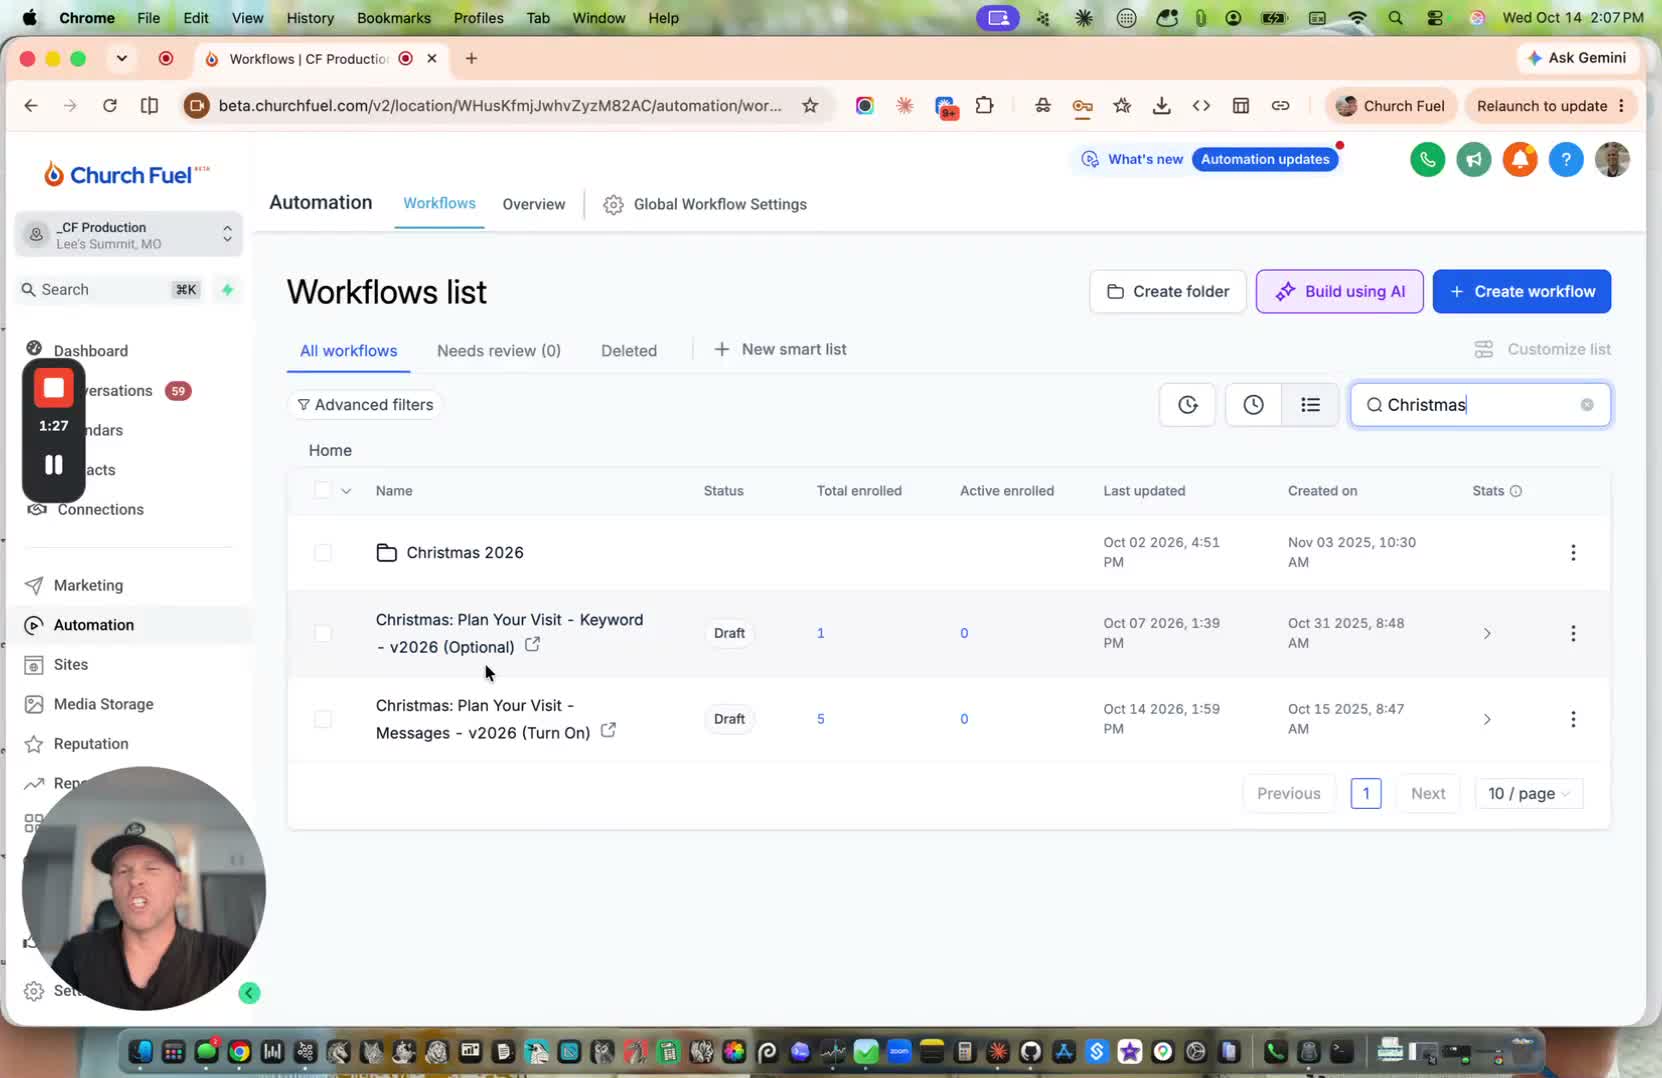
Task: Click the blue help question mark icon
Action: click(x=1566, y=160)
